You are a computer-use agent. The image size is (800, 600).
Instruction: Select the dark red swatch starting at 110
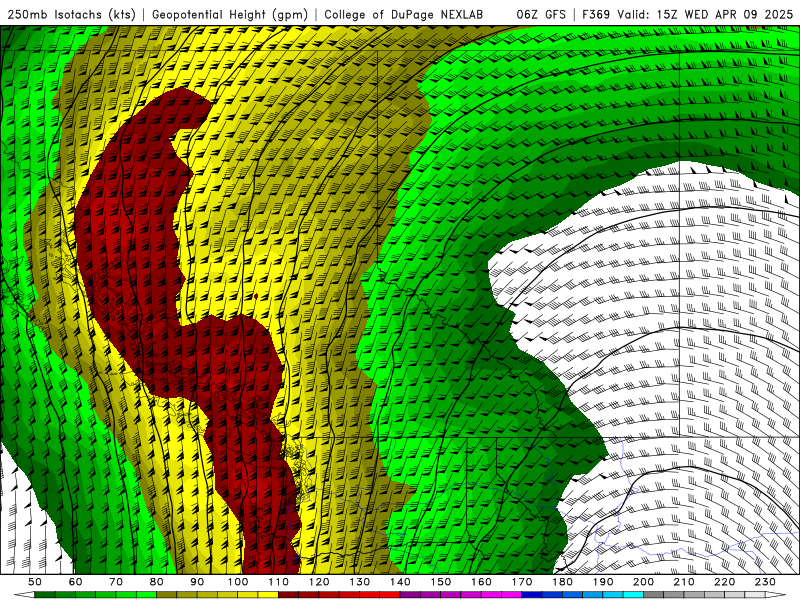[288, 595]
